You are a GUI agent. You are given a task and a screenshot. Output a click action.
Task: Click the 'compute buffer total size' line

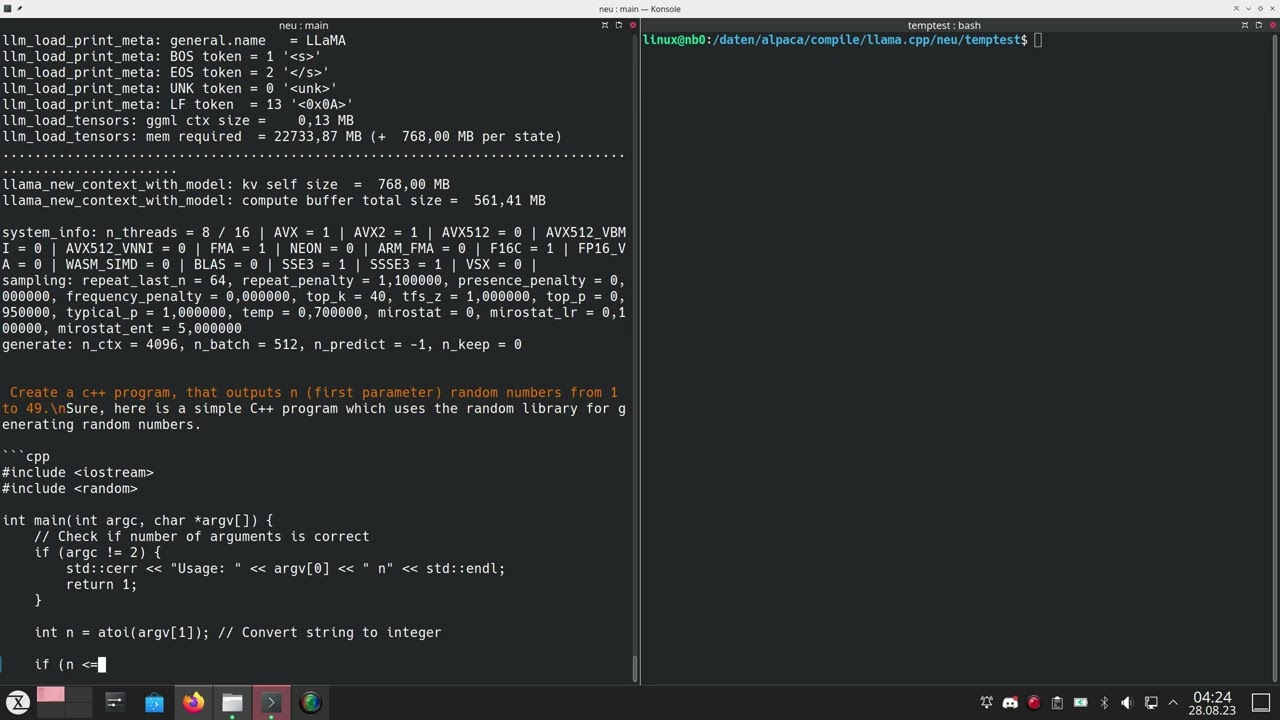[274, 200]
